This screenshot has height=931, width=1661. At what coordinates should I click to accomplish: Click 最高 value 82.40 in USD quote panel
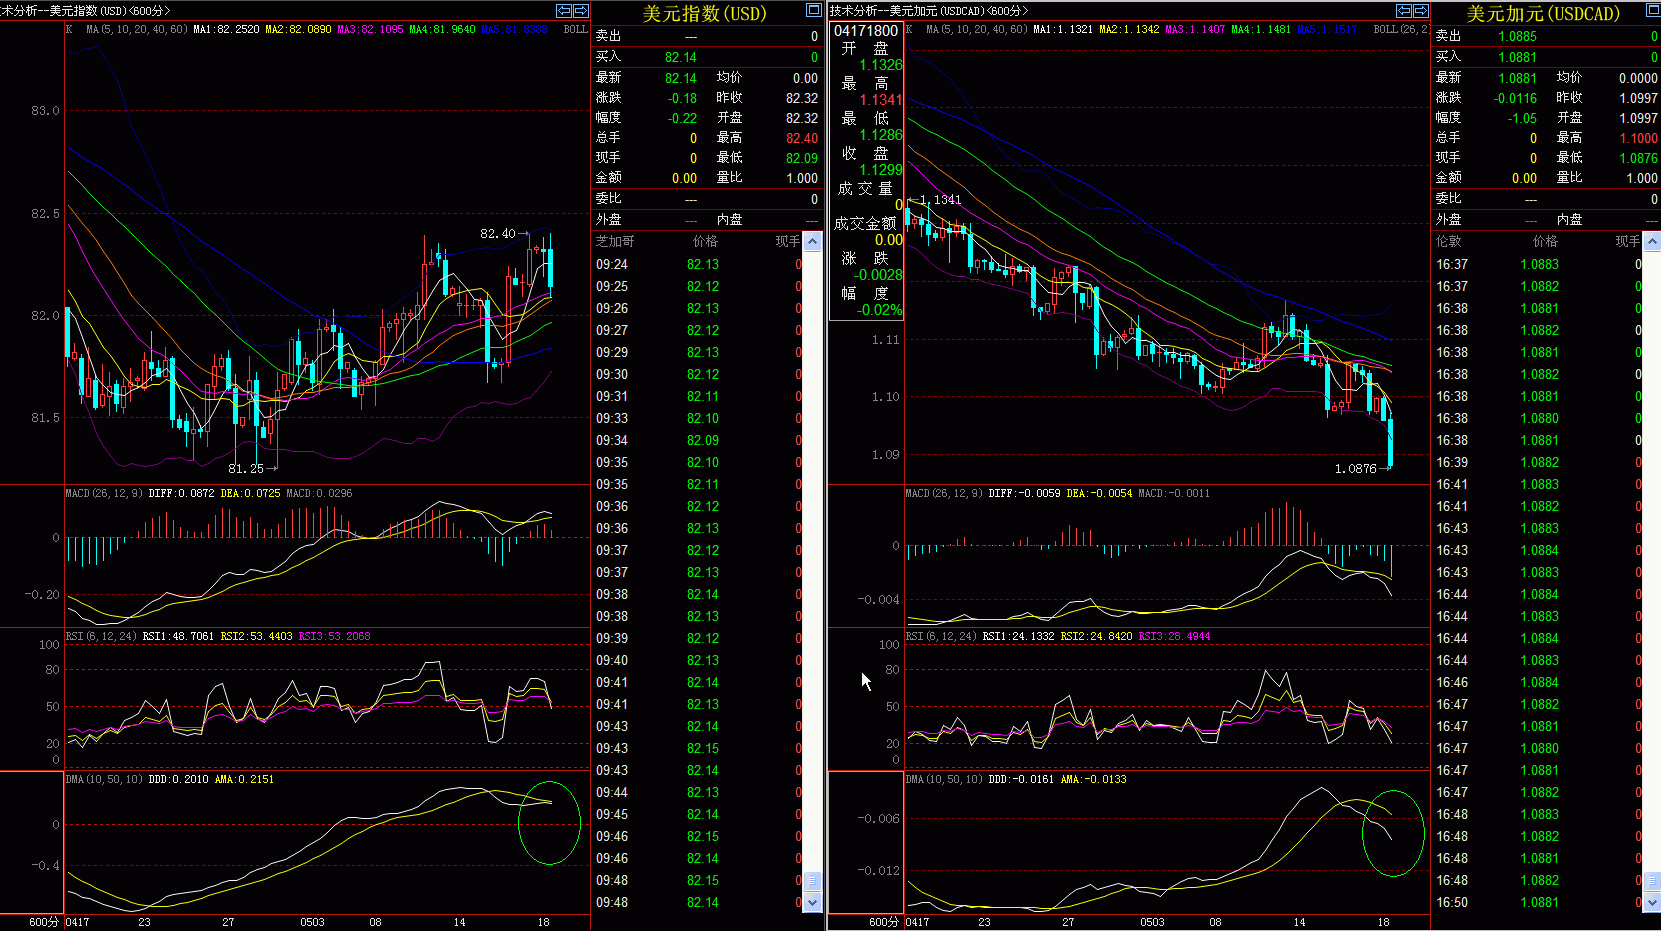pyautogui.click(x=802, y=138)
